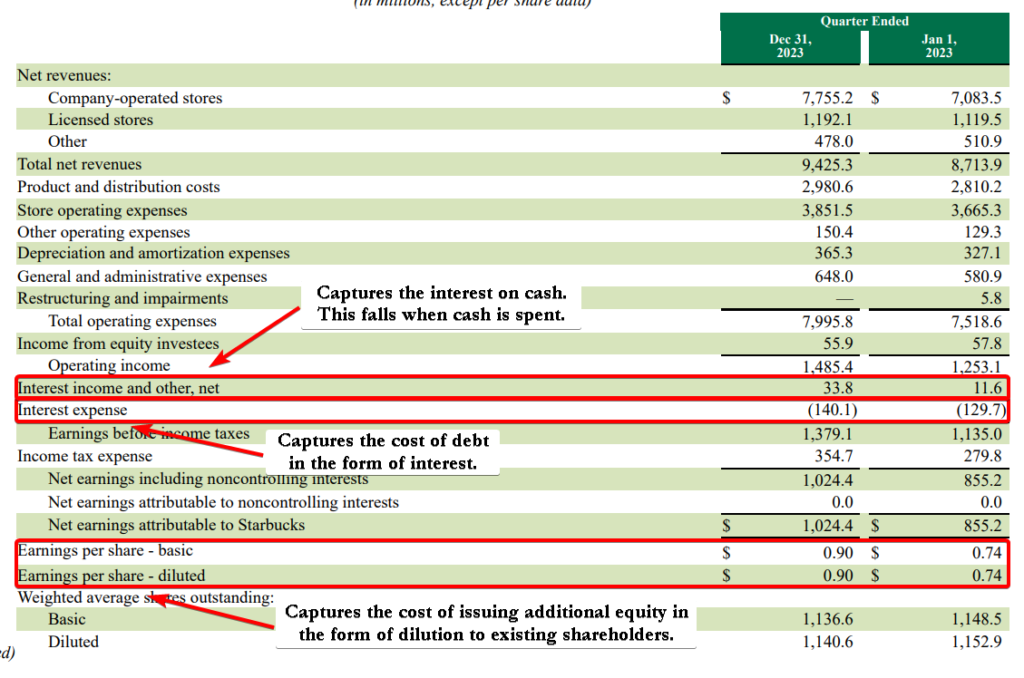Click the value 7,755.2 for company-operated stores
1024x678 pixels.
(827, 98)
